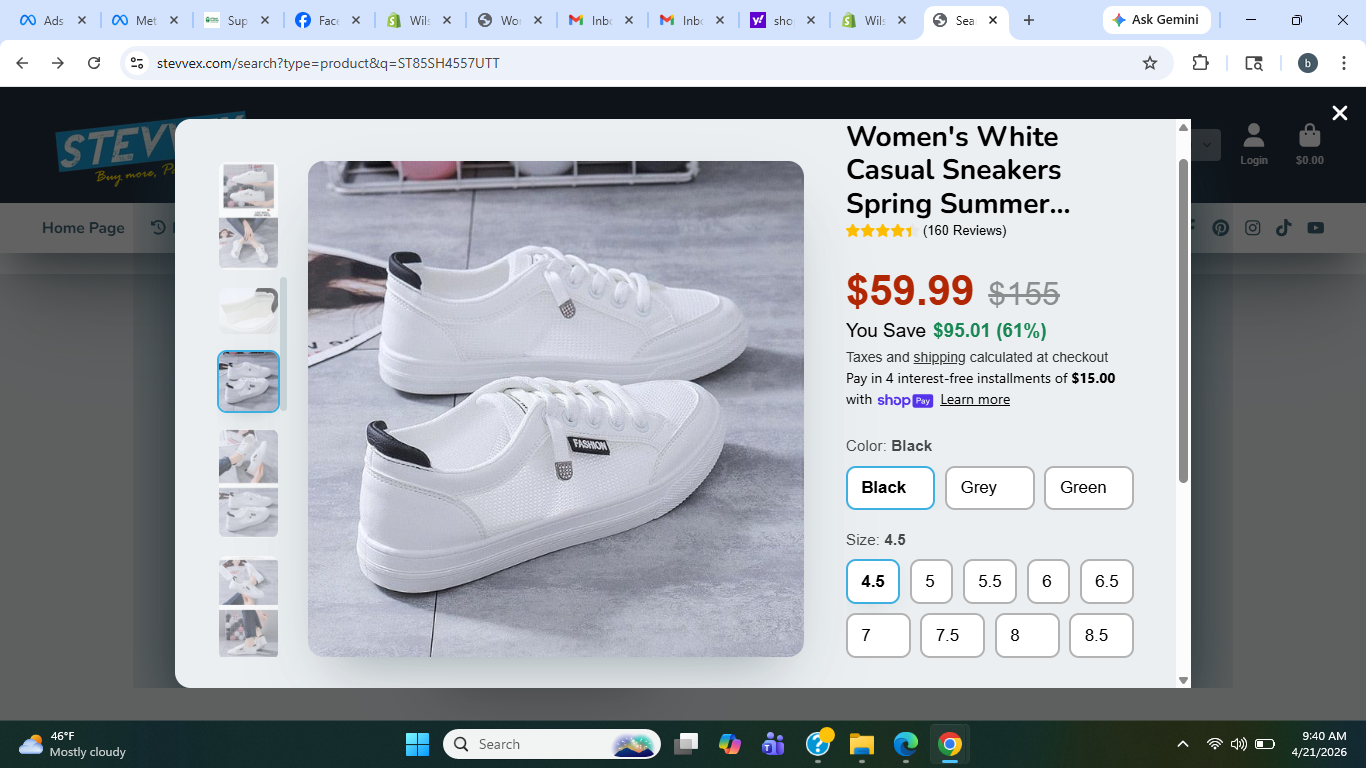Click the Pinterest icon in the site header

click(1221, 227)
